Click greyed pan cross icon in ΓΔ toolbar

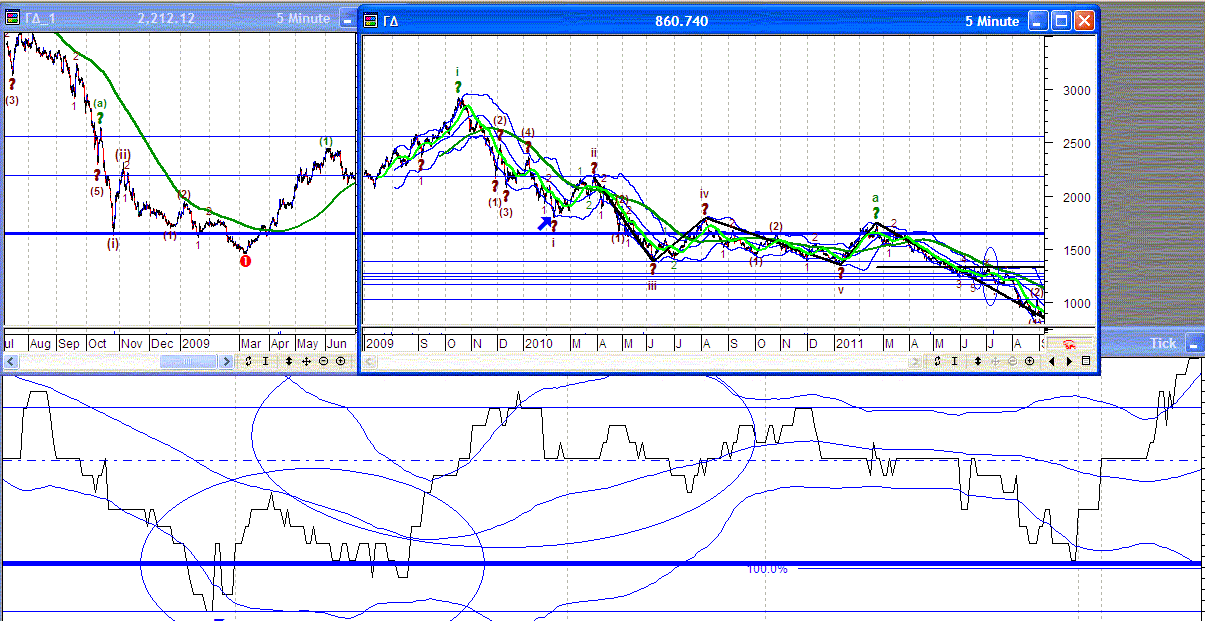pyautogui.click(x=995, y=360)
